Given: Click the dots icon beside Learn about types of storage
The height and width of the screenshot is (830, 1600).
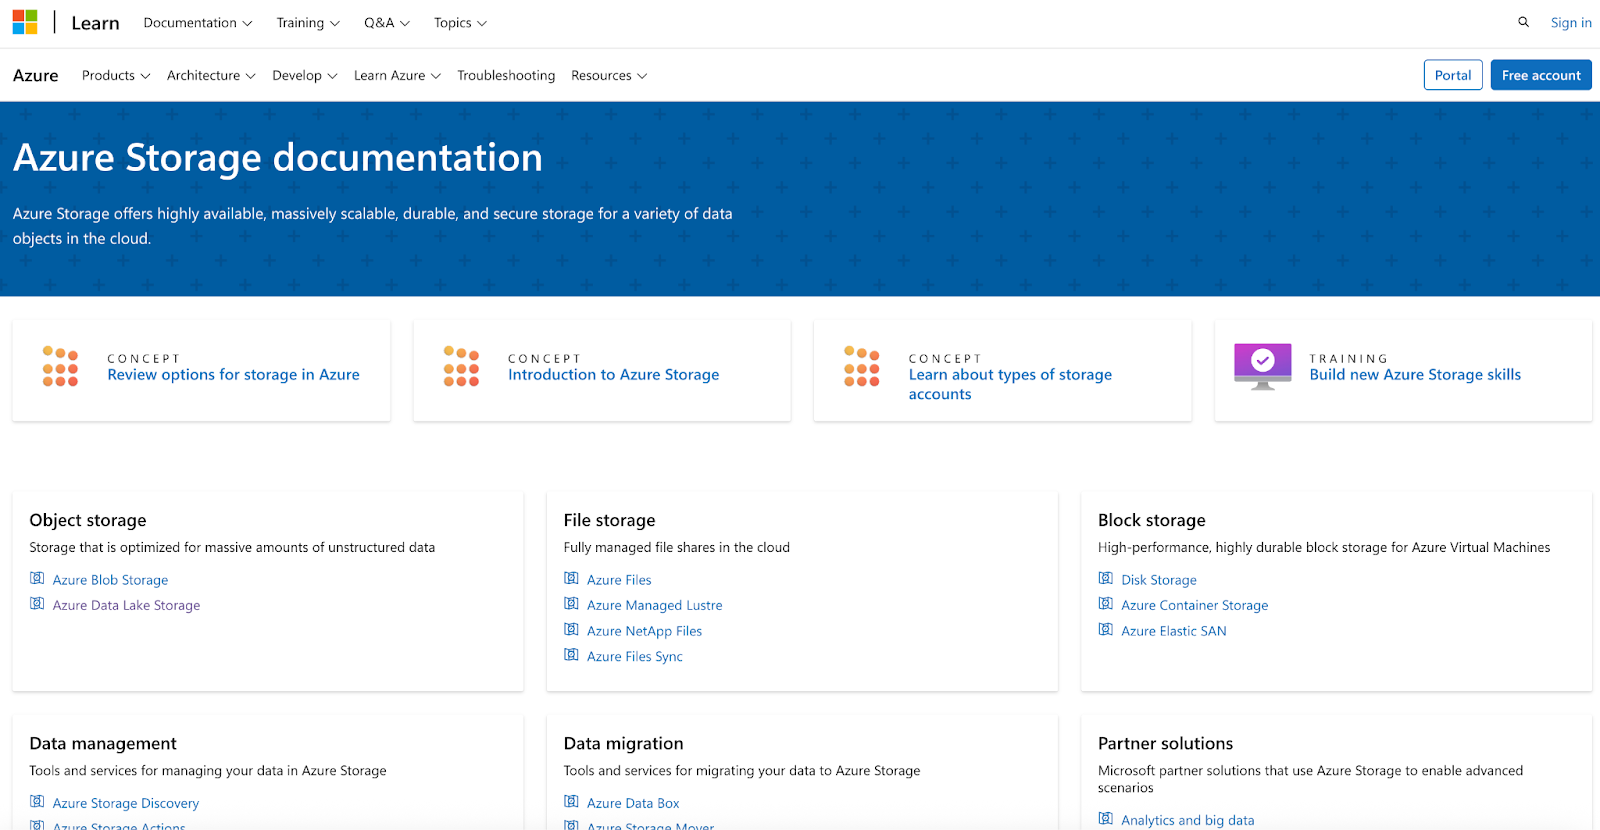Looking at the screenshot, I should point(862,367).
